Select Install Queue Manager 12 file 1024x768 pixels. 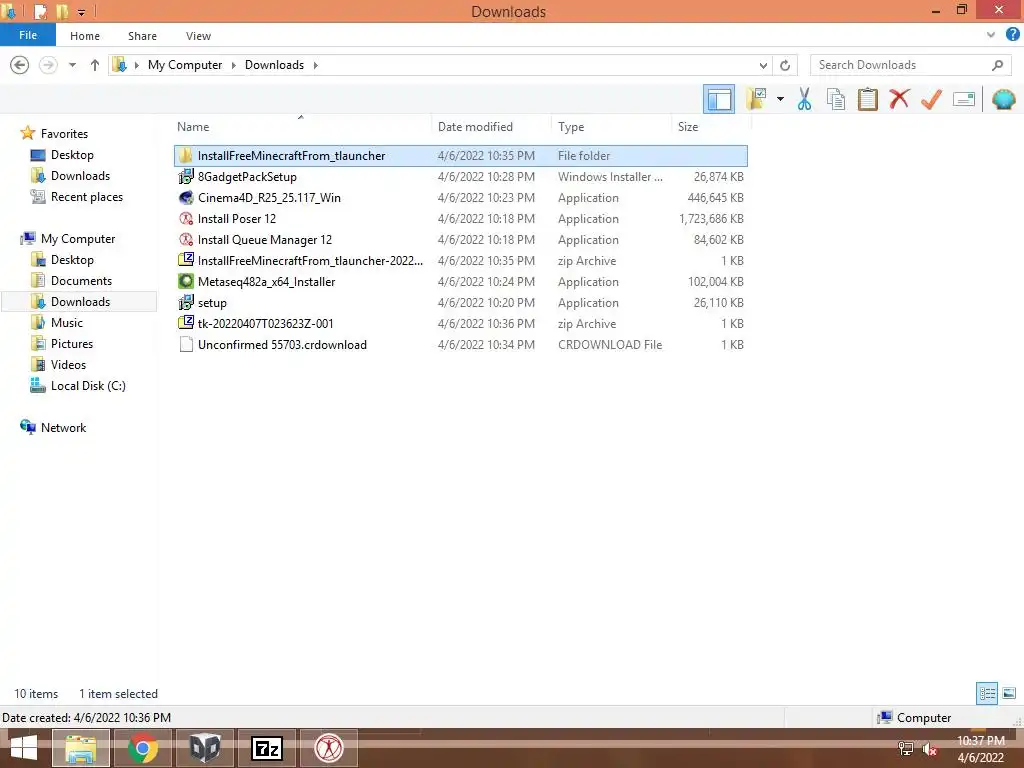pos(460,240)
